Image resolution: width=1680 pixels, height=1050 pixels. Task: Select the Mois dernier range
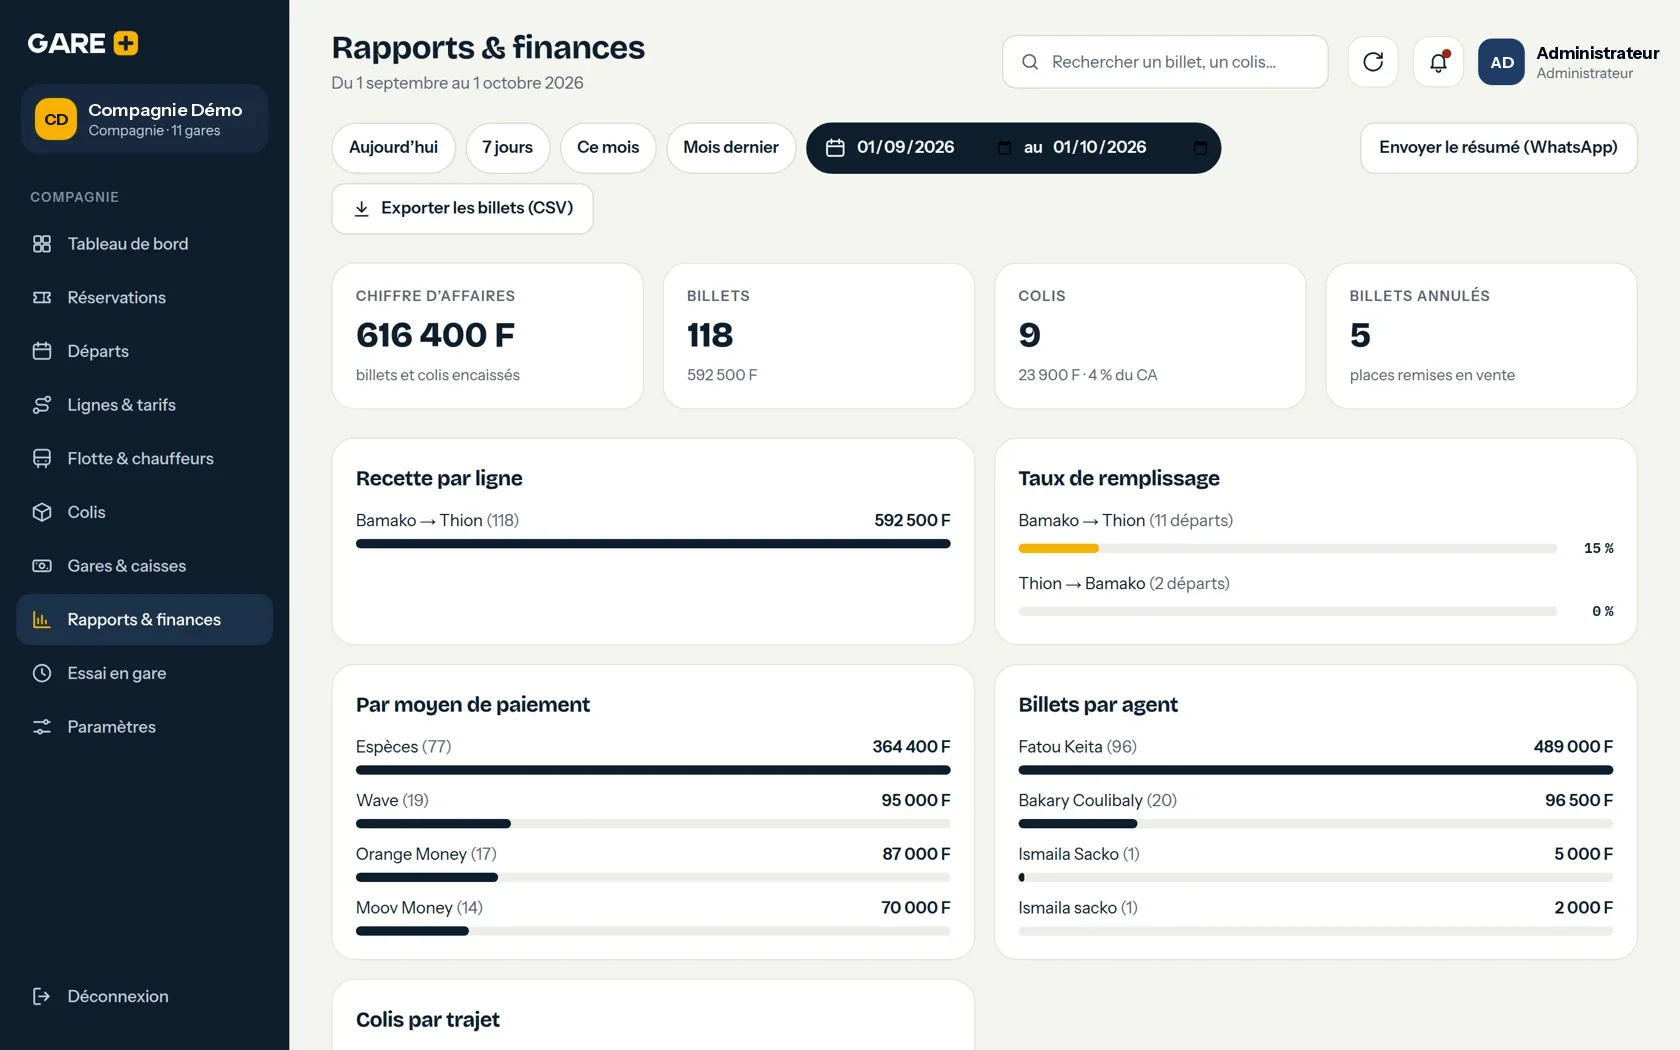(731, 148)
